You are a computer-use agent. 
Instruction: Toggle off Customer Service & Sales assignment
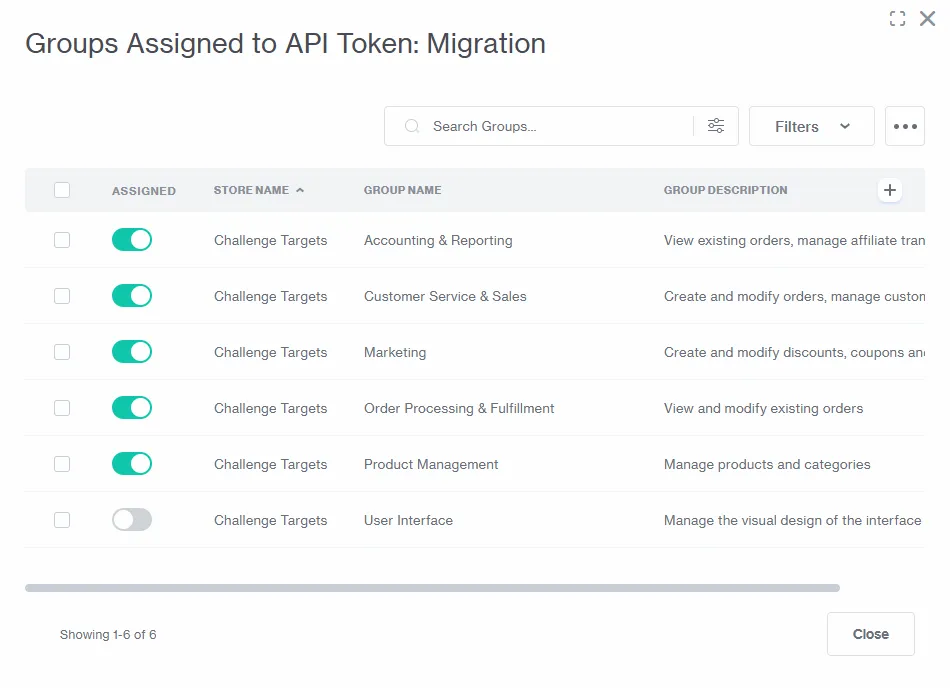point(131,296)
